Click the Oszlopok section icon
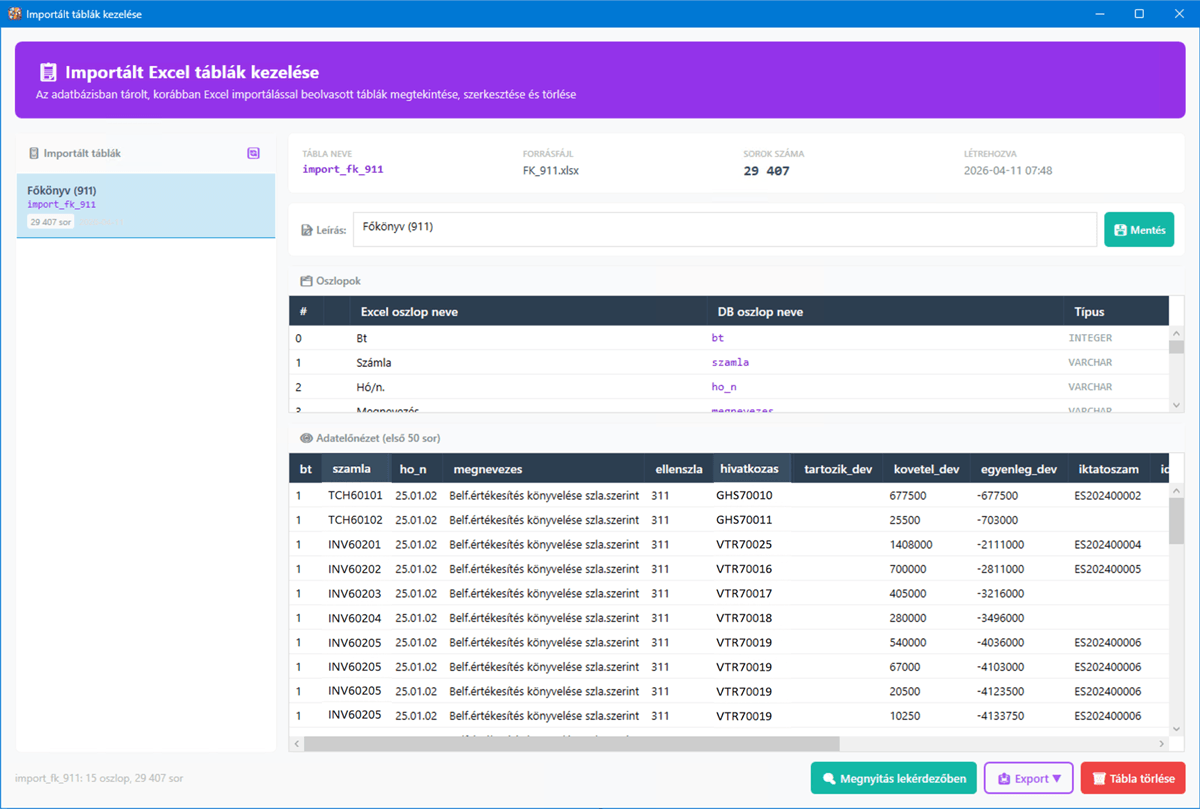 [306, 281]
